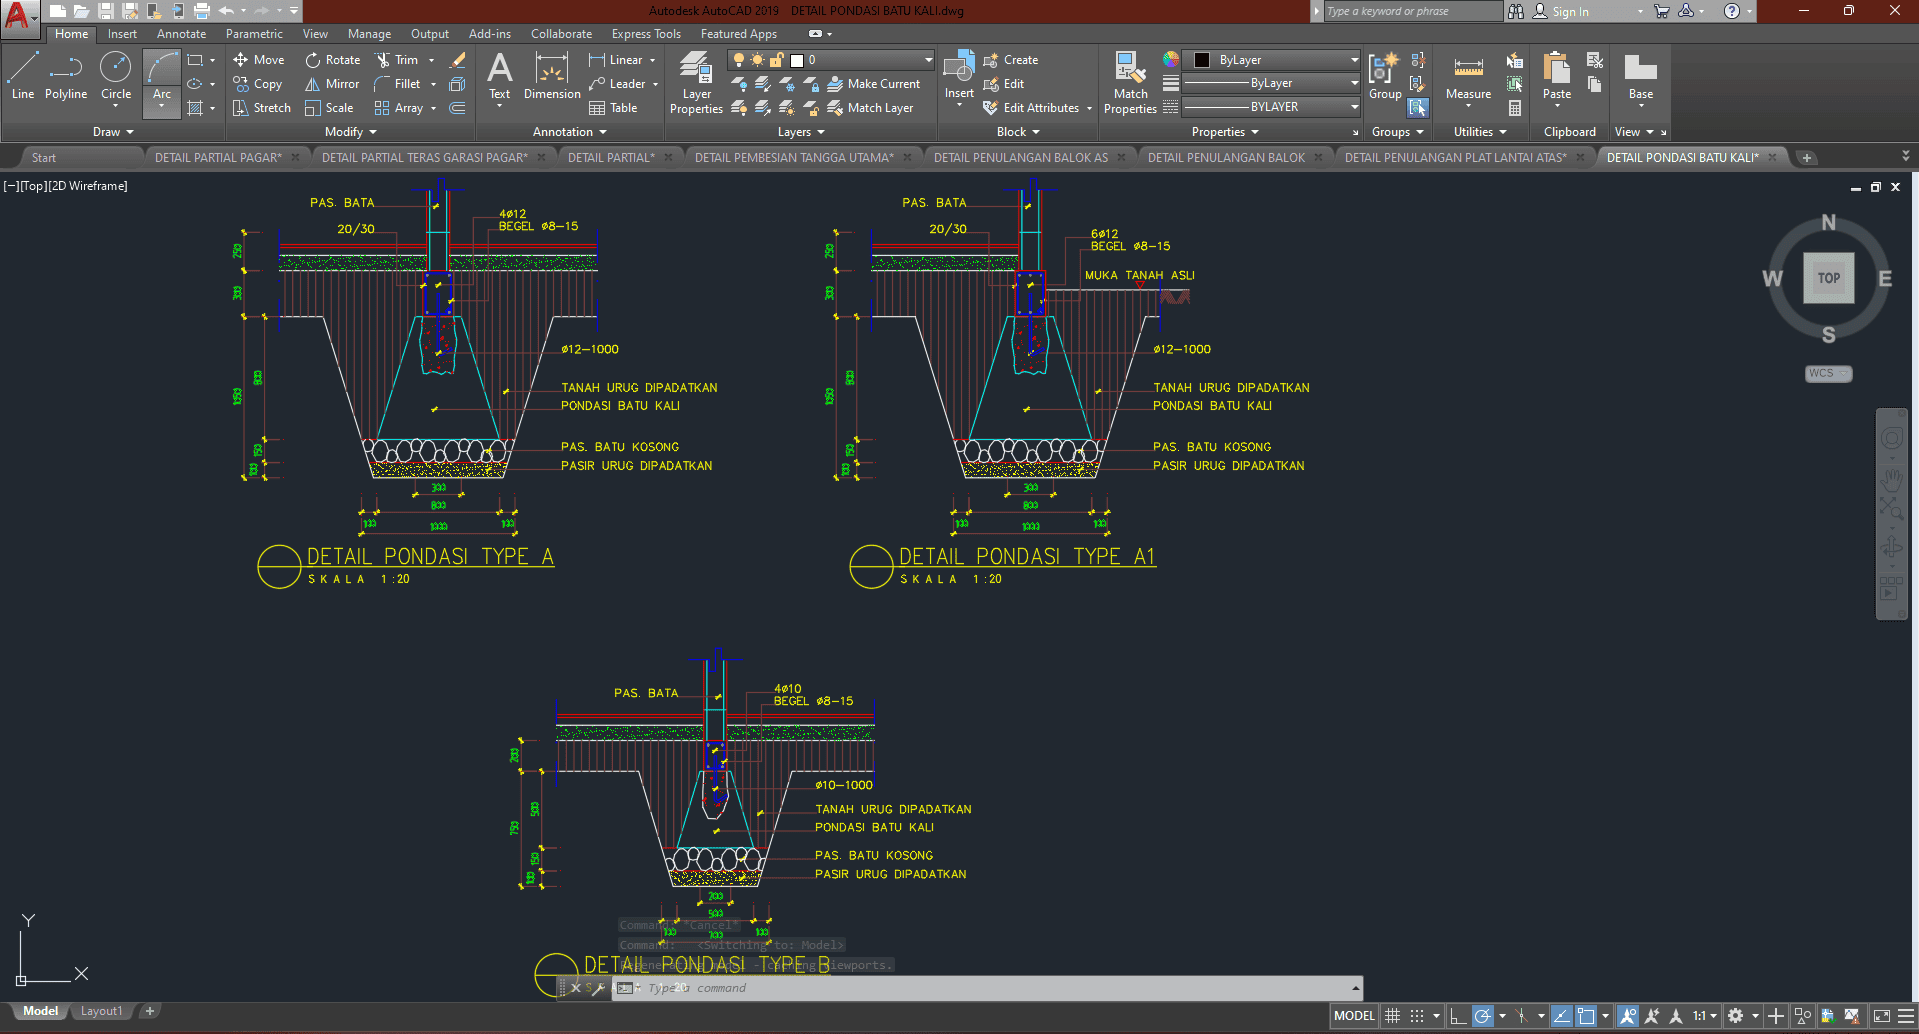This screenshot has width=1919, height=1034.
Task: Expand the Draw panel flyout
Action: point(113,132)
